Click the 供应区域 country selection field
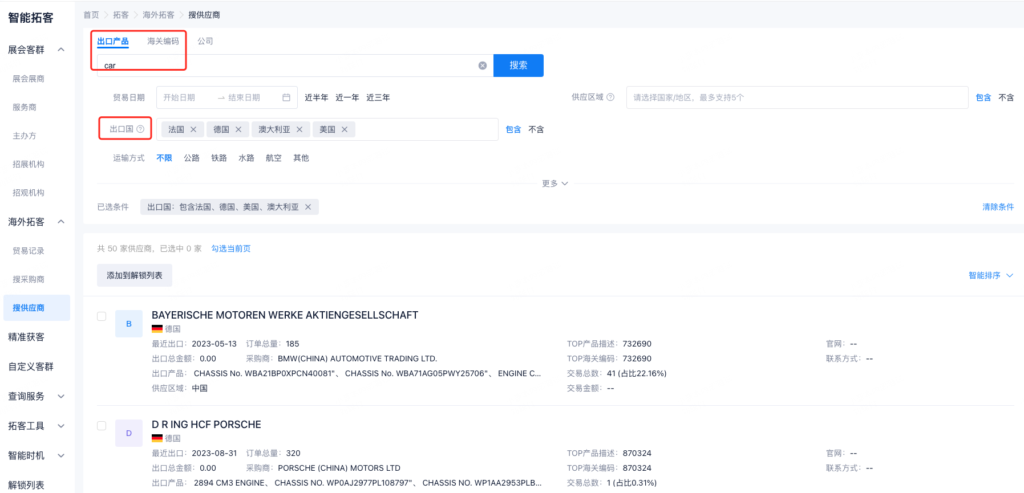 tap(796, 97)
